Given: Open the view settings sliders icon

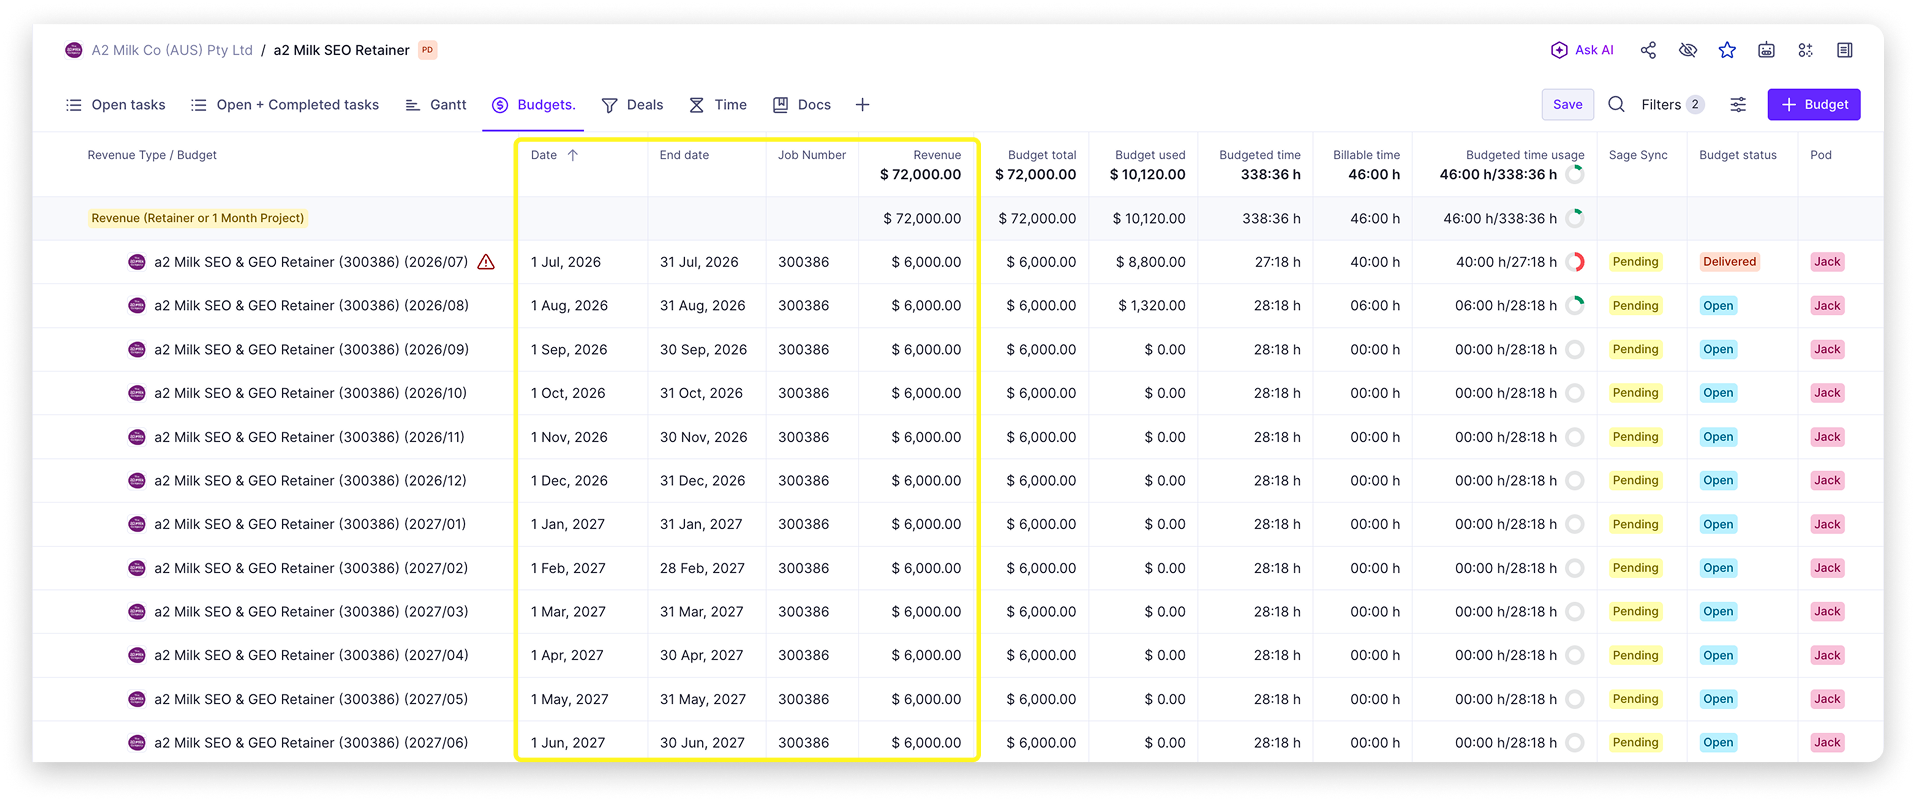Looking at the screenshot, I should pos(1738,104).
